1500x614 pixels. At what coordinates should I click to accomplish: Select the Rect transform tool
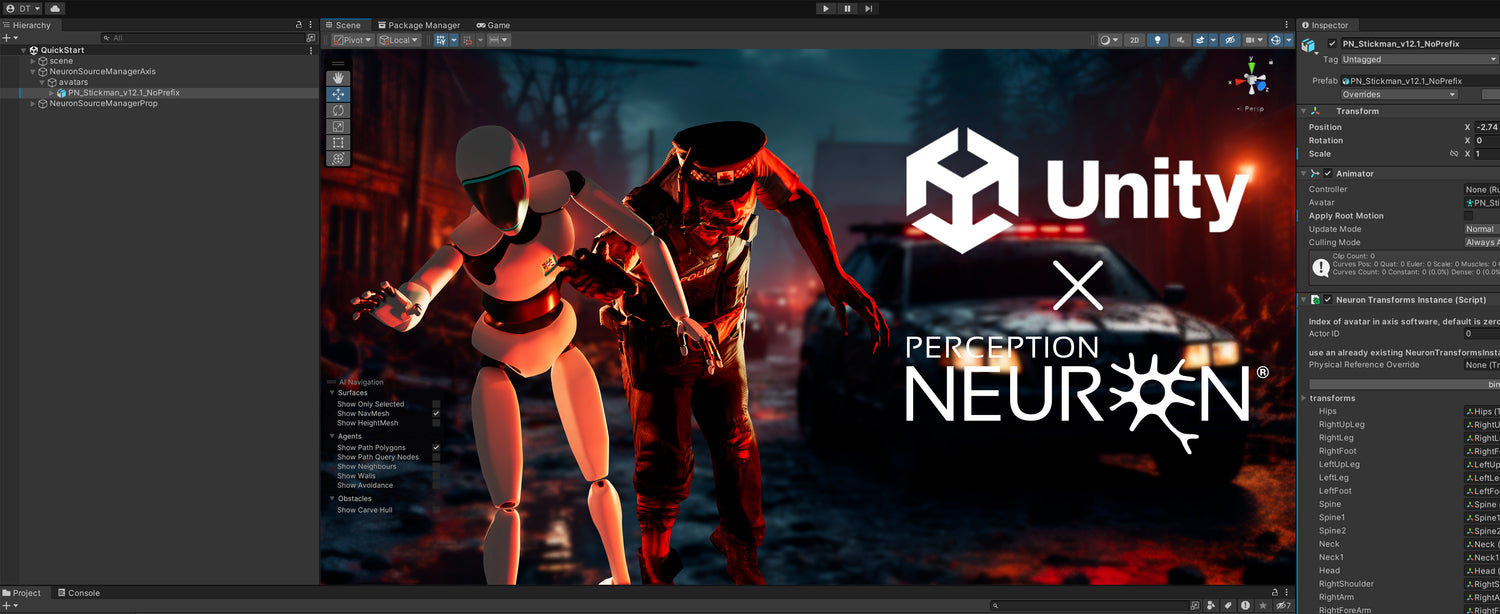point(338,144)
